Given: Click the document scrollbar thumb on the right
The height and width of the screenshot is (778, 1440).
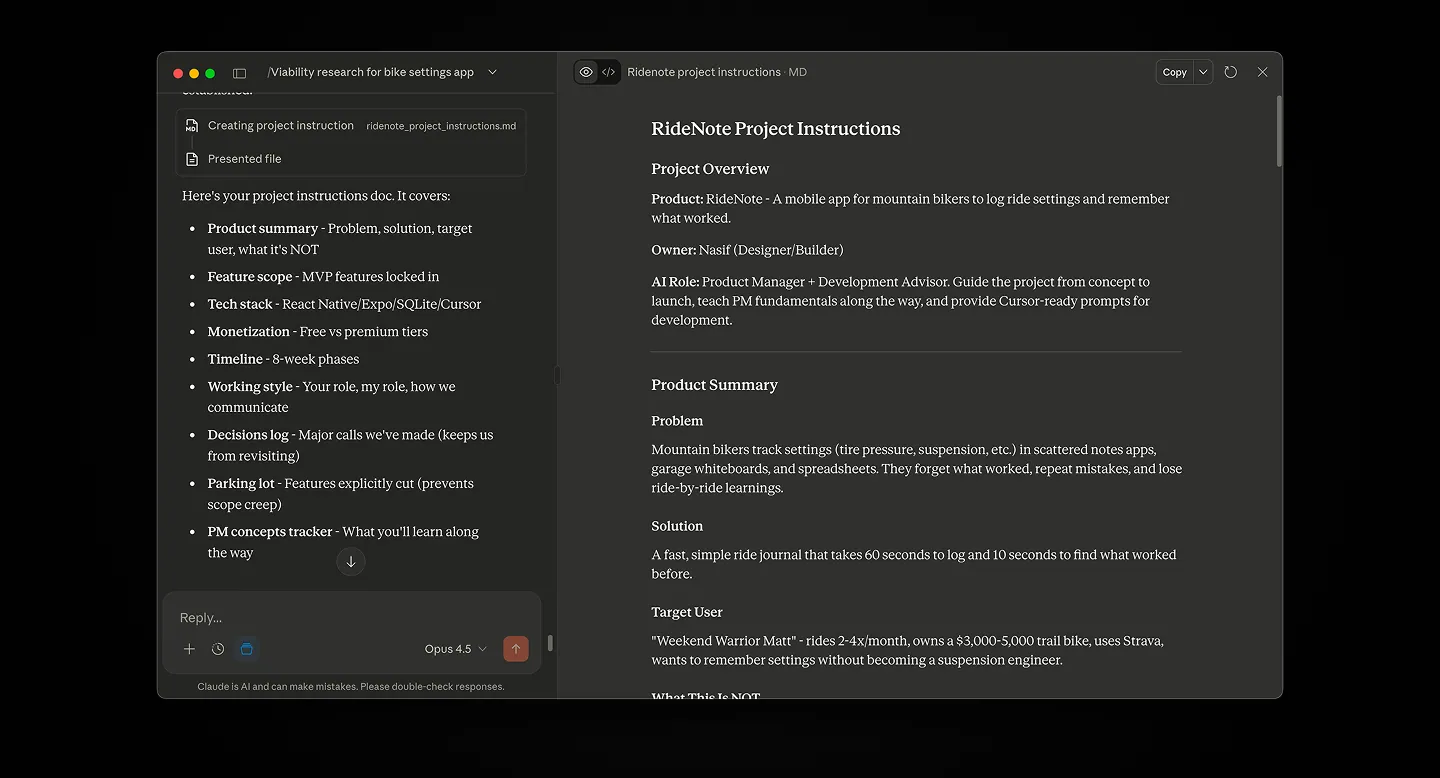Looking at the screenshot, I should click(1277, 131).
